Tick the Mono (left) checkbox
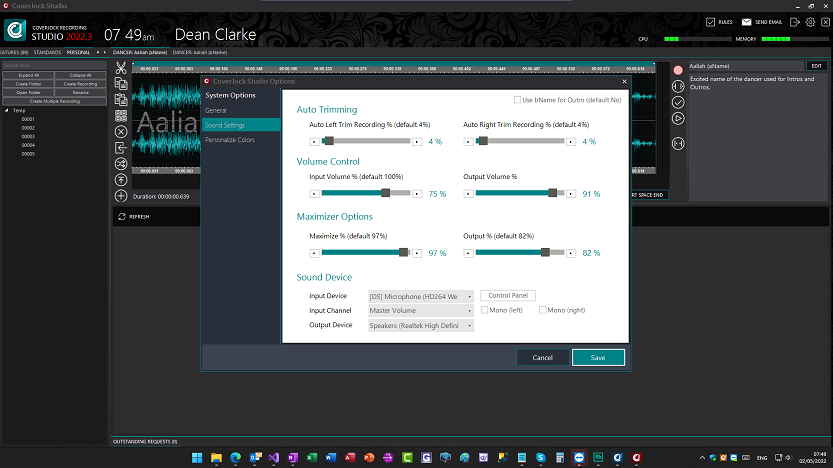The width and height of the screenshot is (833, 468). click(x=485, y=310)
